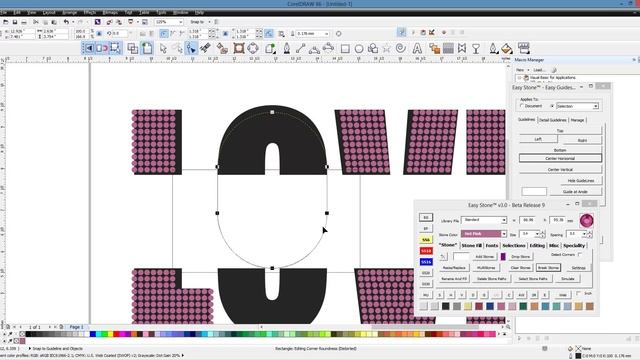The width and height of the screenshot is (640, 360).
Task: Click the SS6 yellow size button
Action: [x=426, y=240]
